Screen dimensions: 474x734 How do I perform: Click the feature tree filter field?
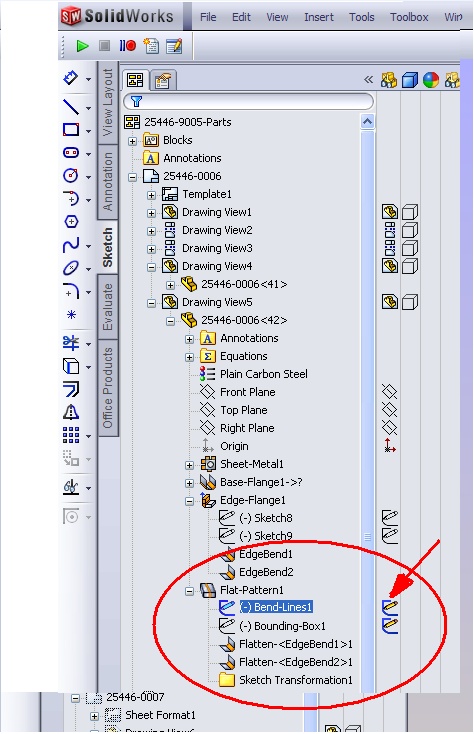tap(248, 101)
